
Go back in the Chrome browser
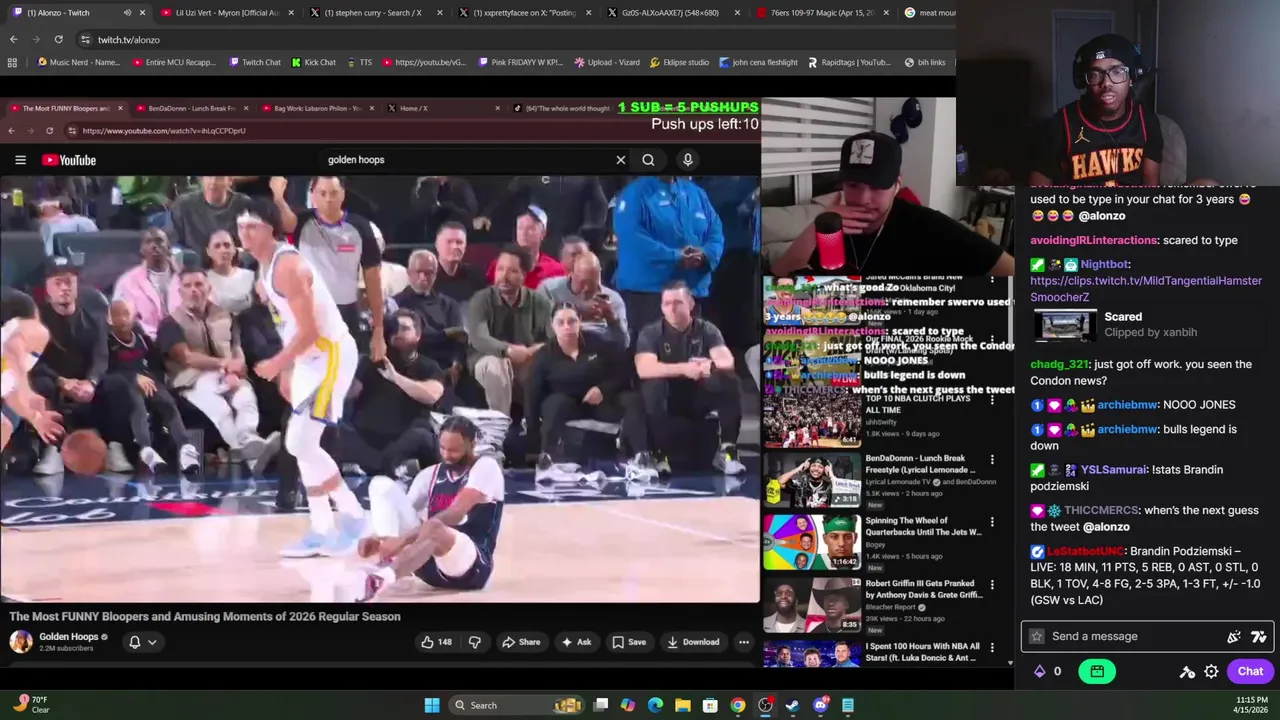(x=13, y=39)
